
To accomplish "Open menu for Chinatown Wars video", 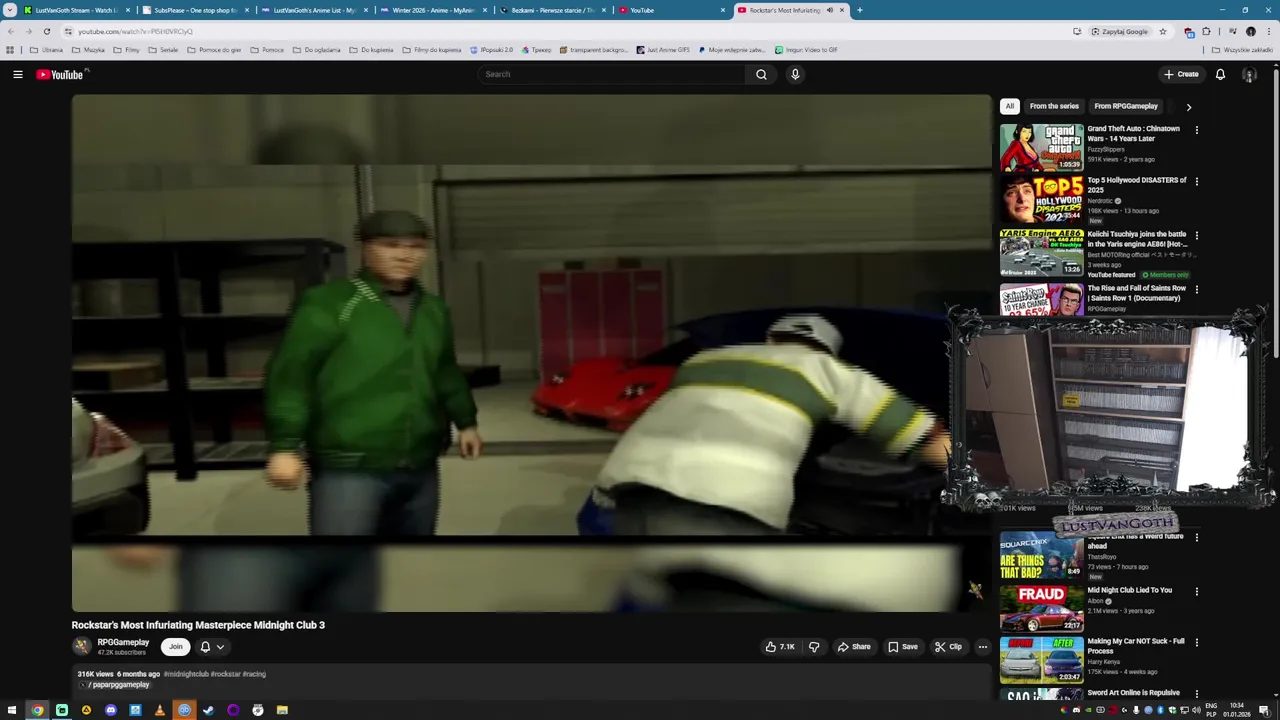I will [1196, 130].
